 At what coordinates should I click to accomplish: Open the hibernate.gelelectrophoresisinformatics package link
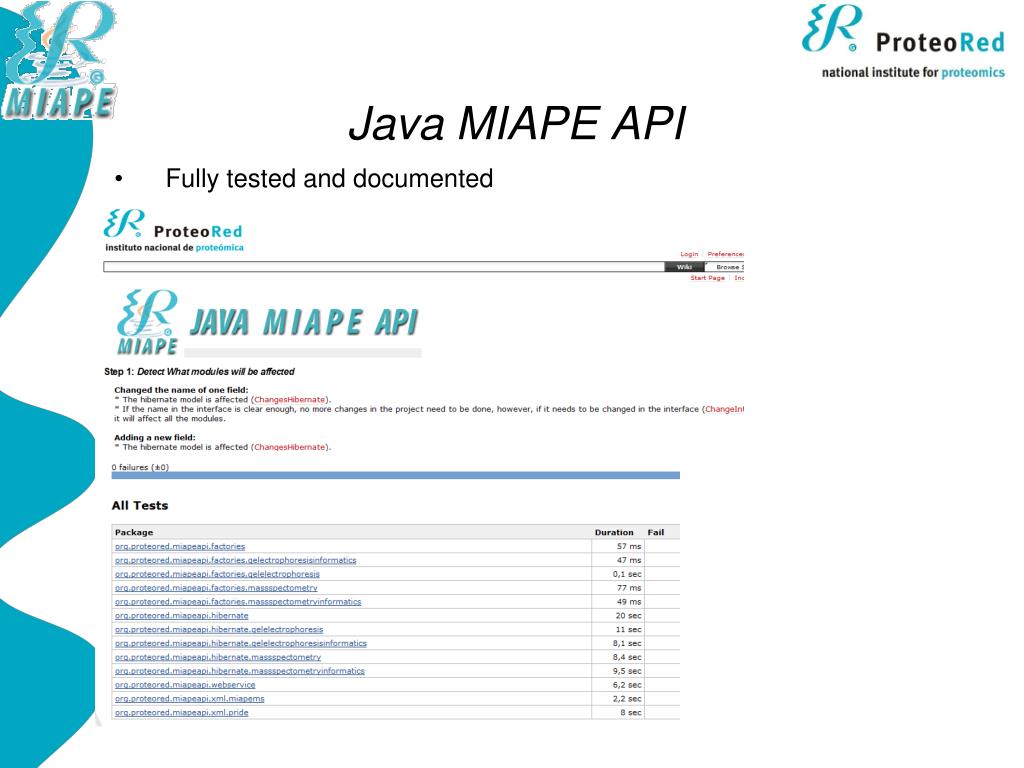(x=241, y=643)
